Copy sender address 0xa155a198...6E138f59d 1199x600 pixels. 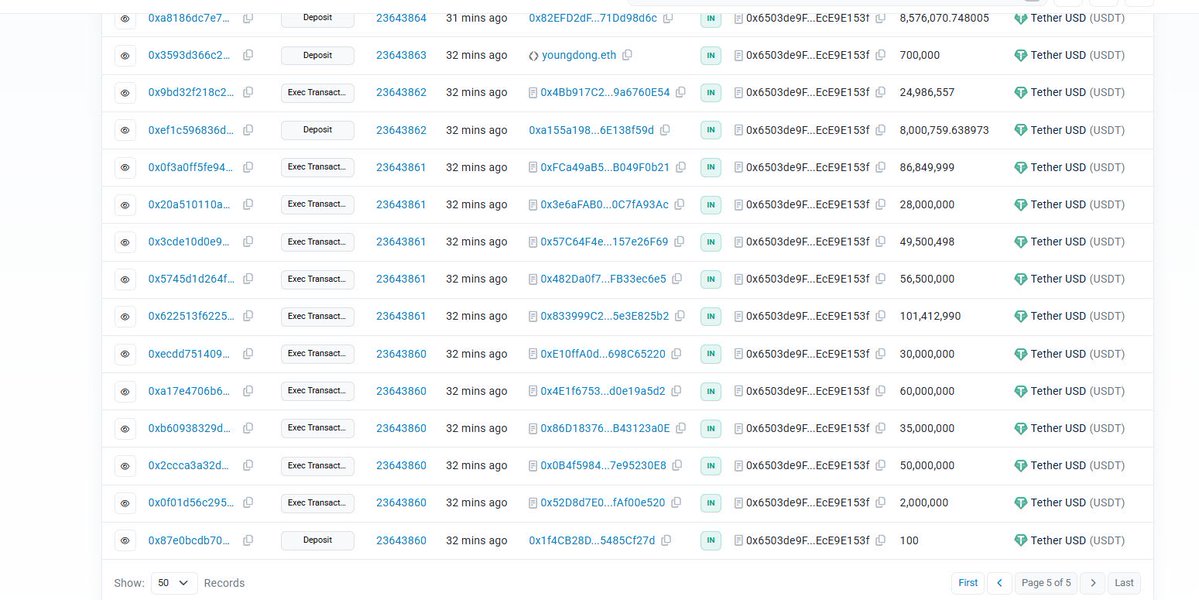coord(664,130)
